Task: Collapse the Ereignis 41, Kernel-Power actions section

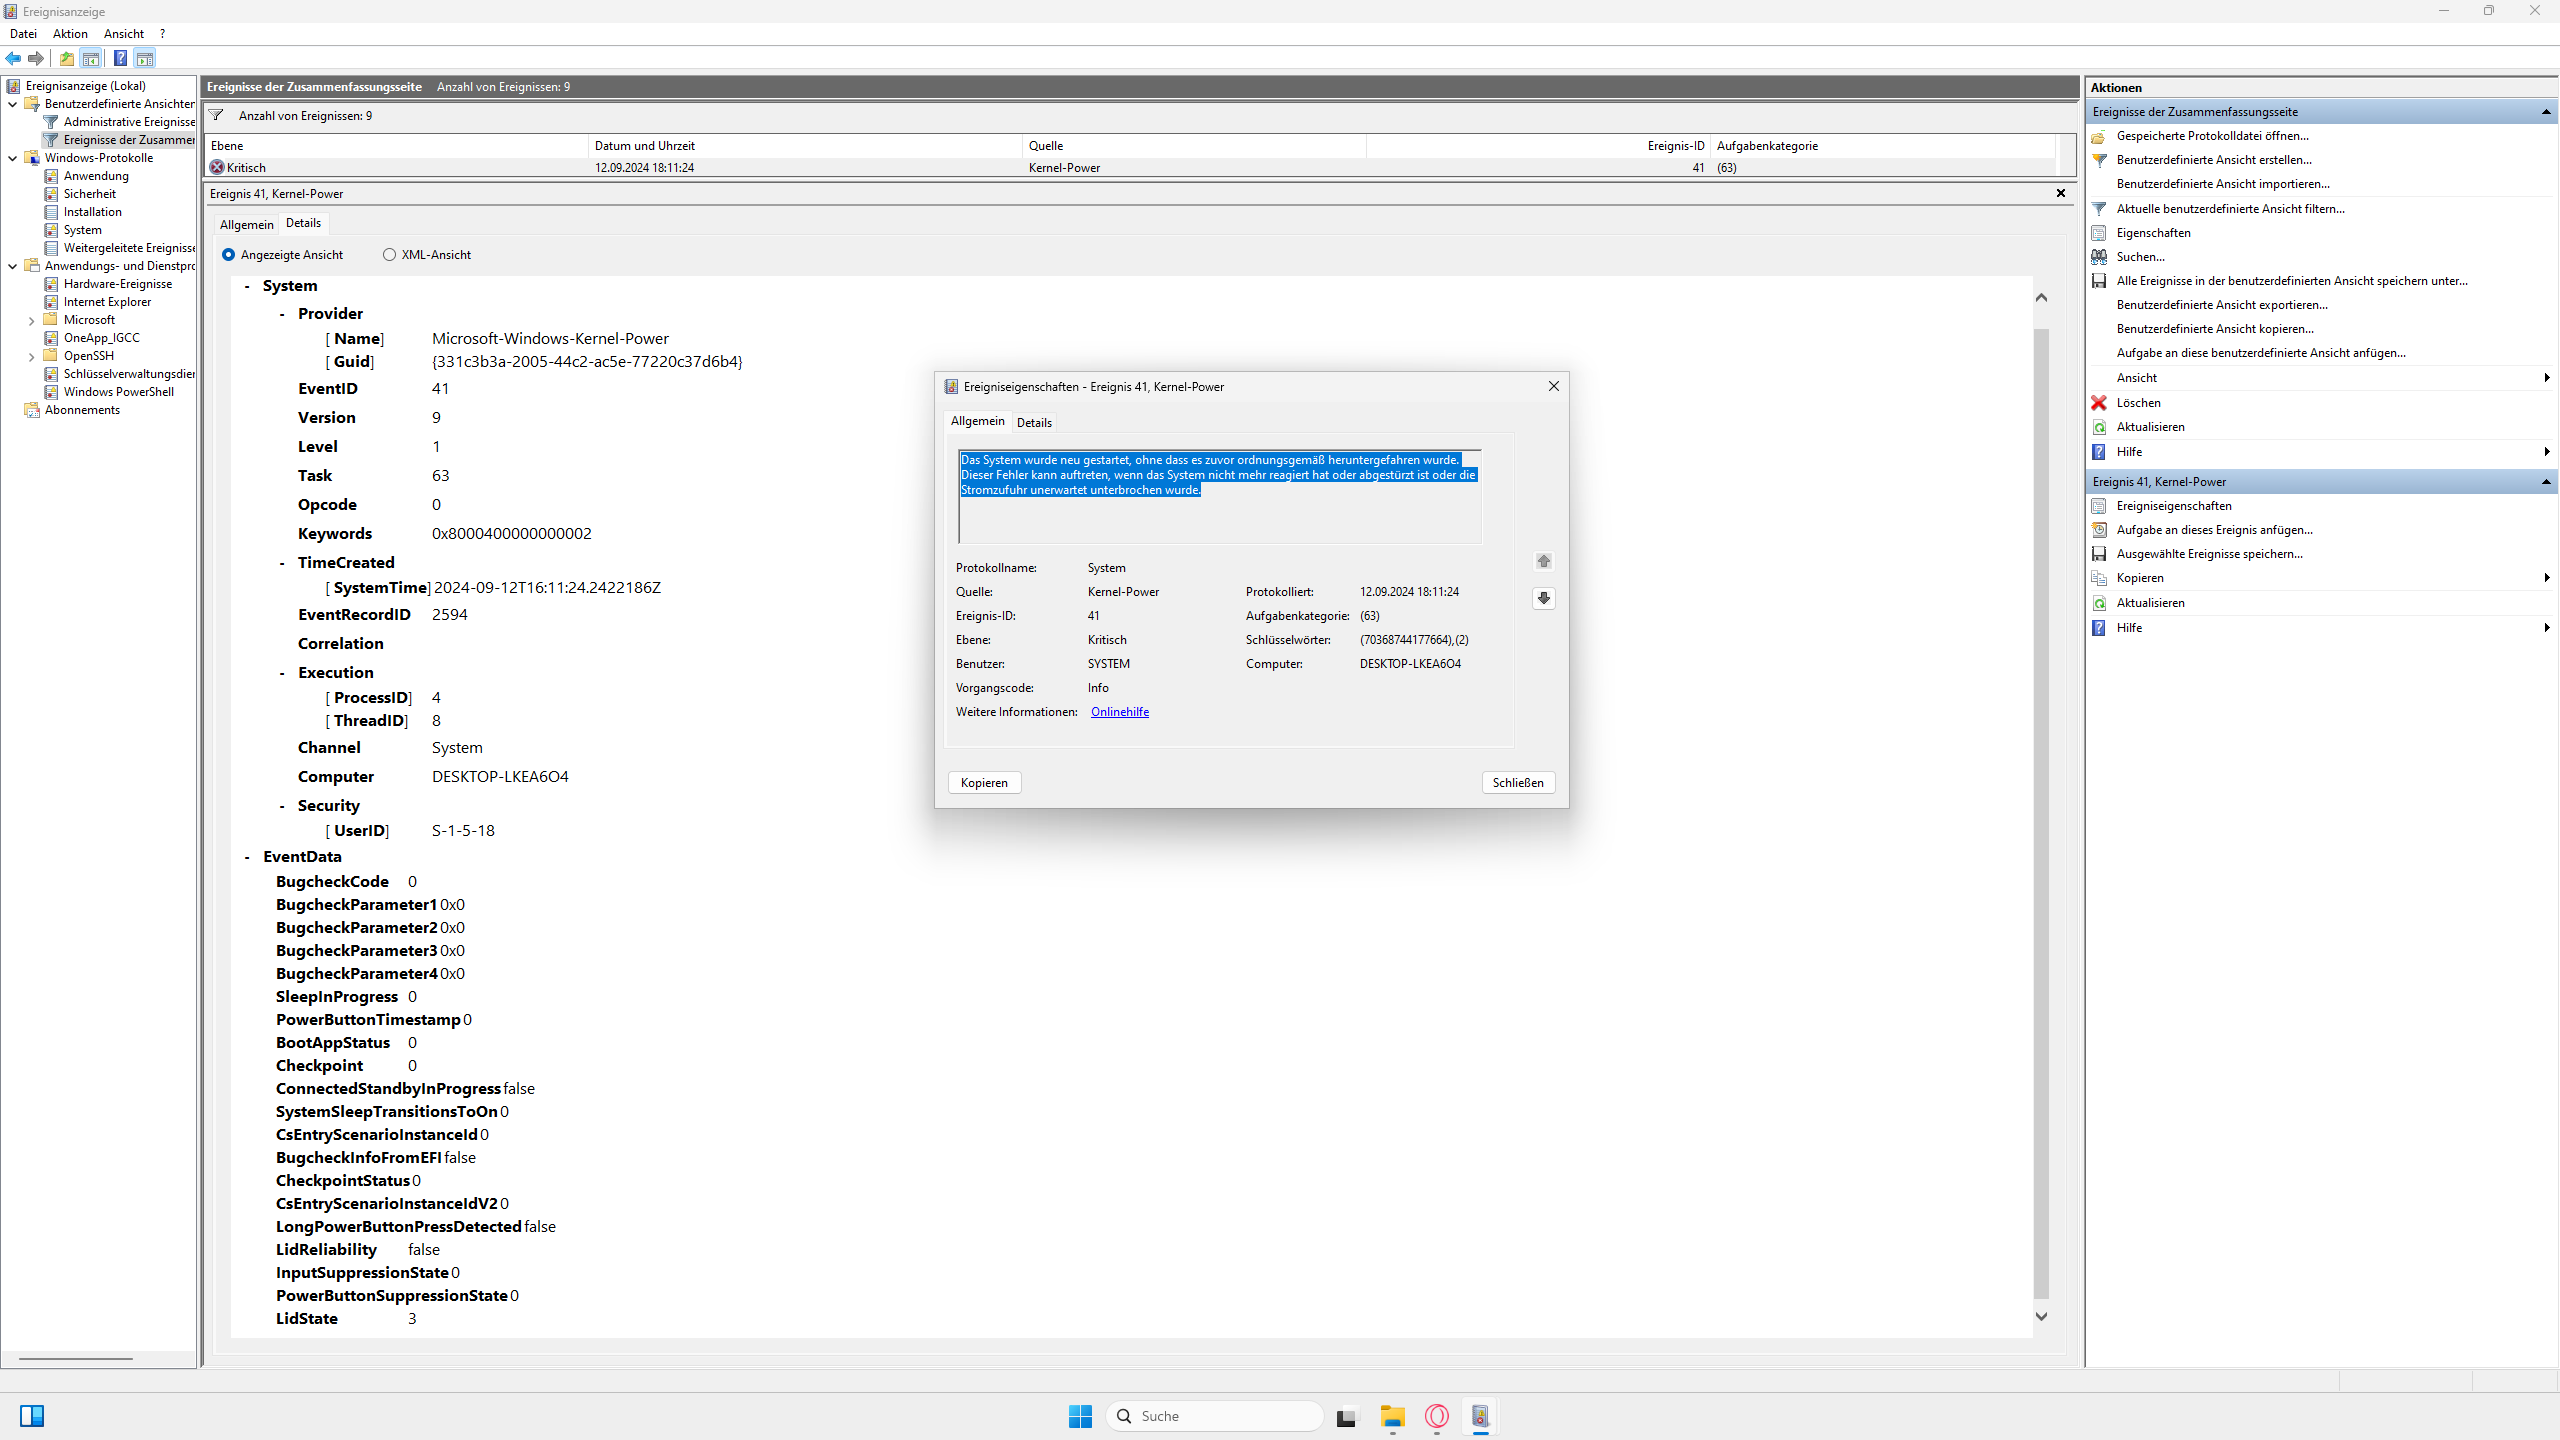Action: coord(2546,482)
